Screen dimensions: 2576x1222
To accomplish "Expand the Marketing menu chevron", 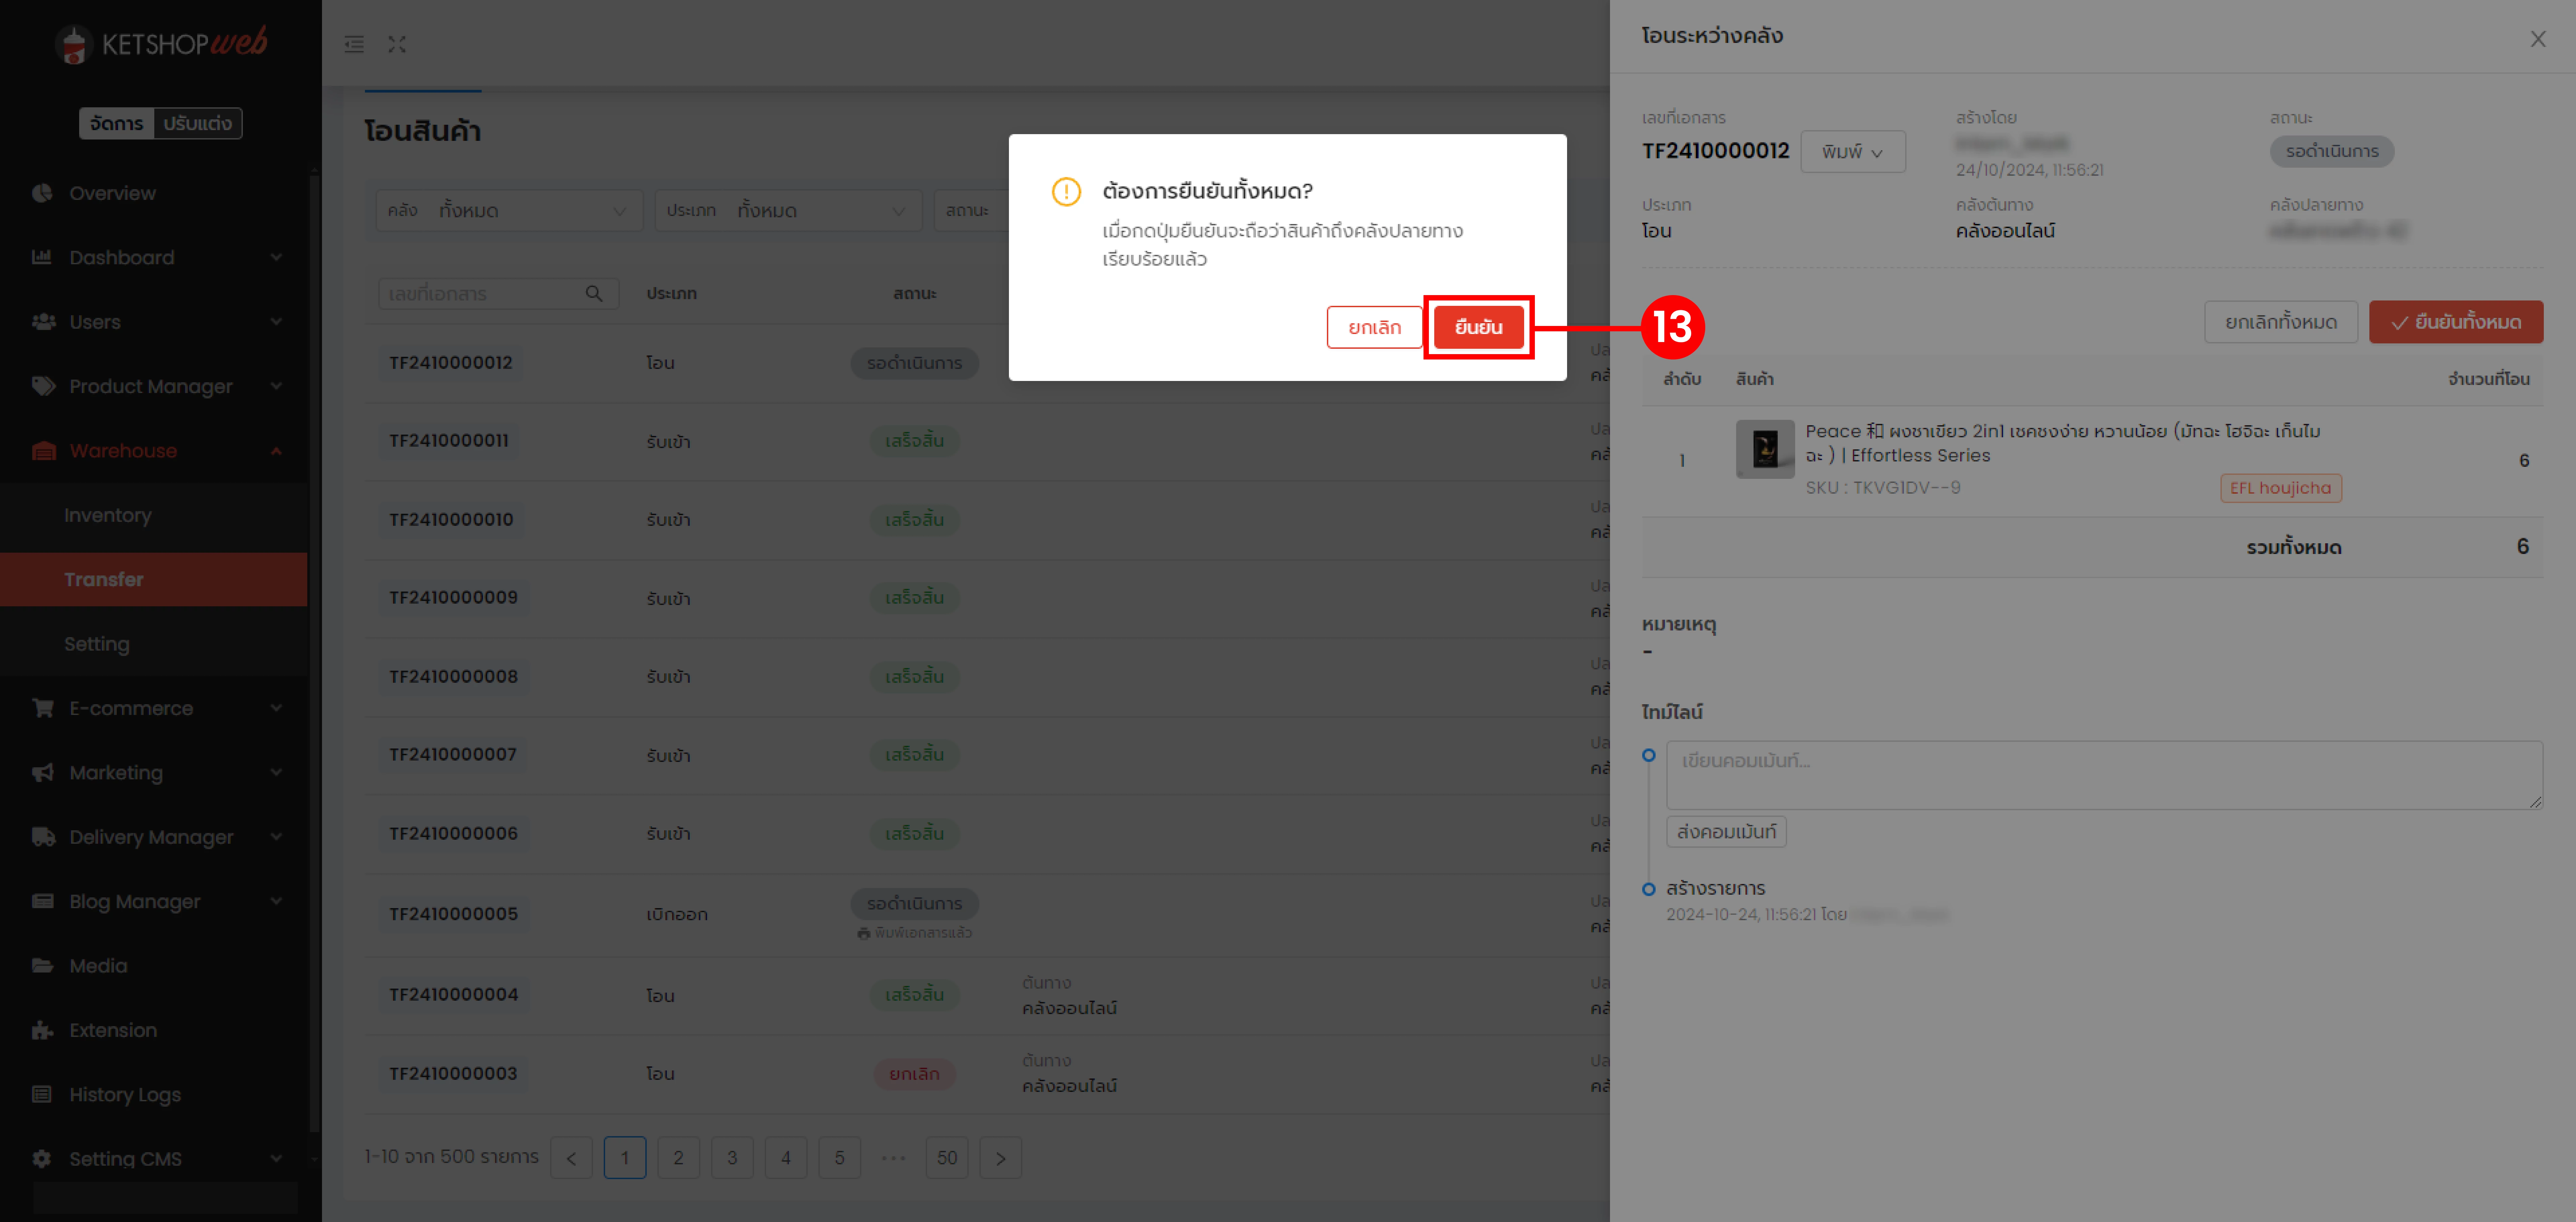I will pos(276,773).
